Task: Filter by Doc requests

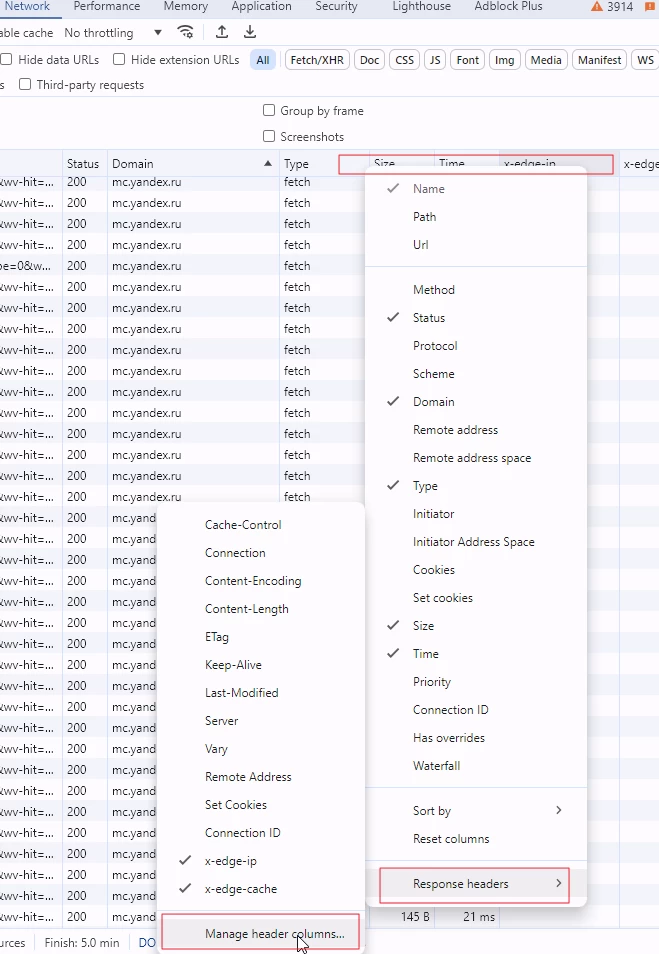Action: (x=369, y=60)
